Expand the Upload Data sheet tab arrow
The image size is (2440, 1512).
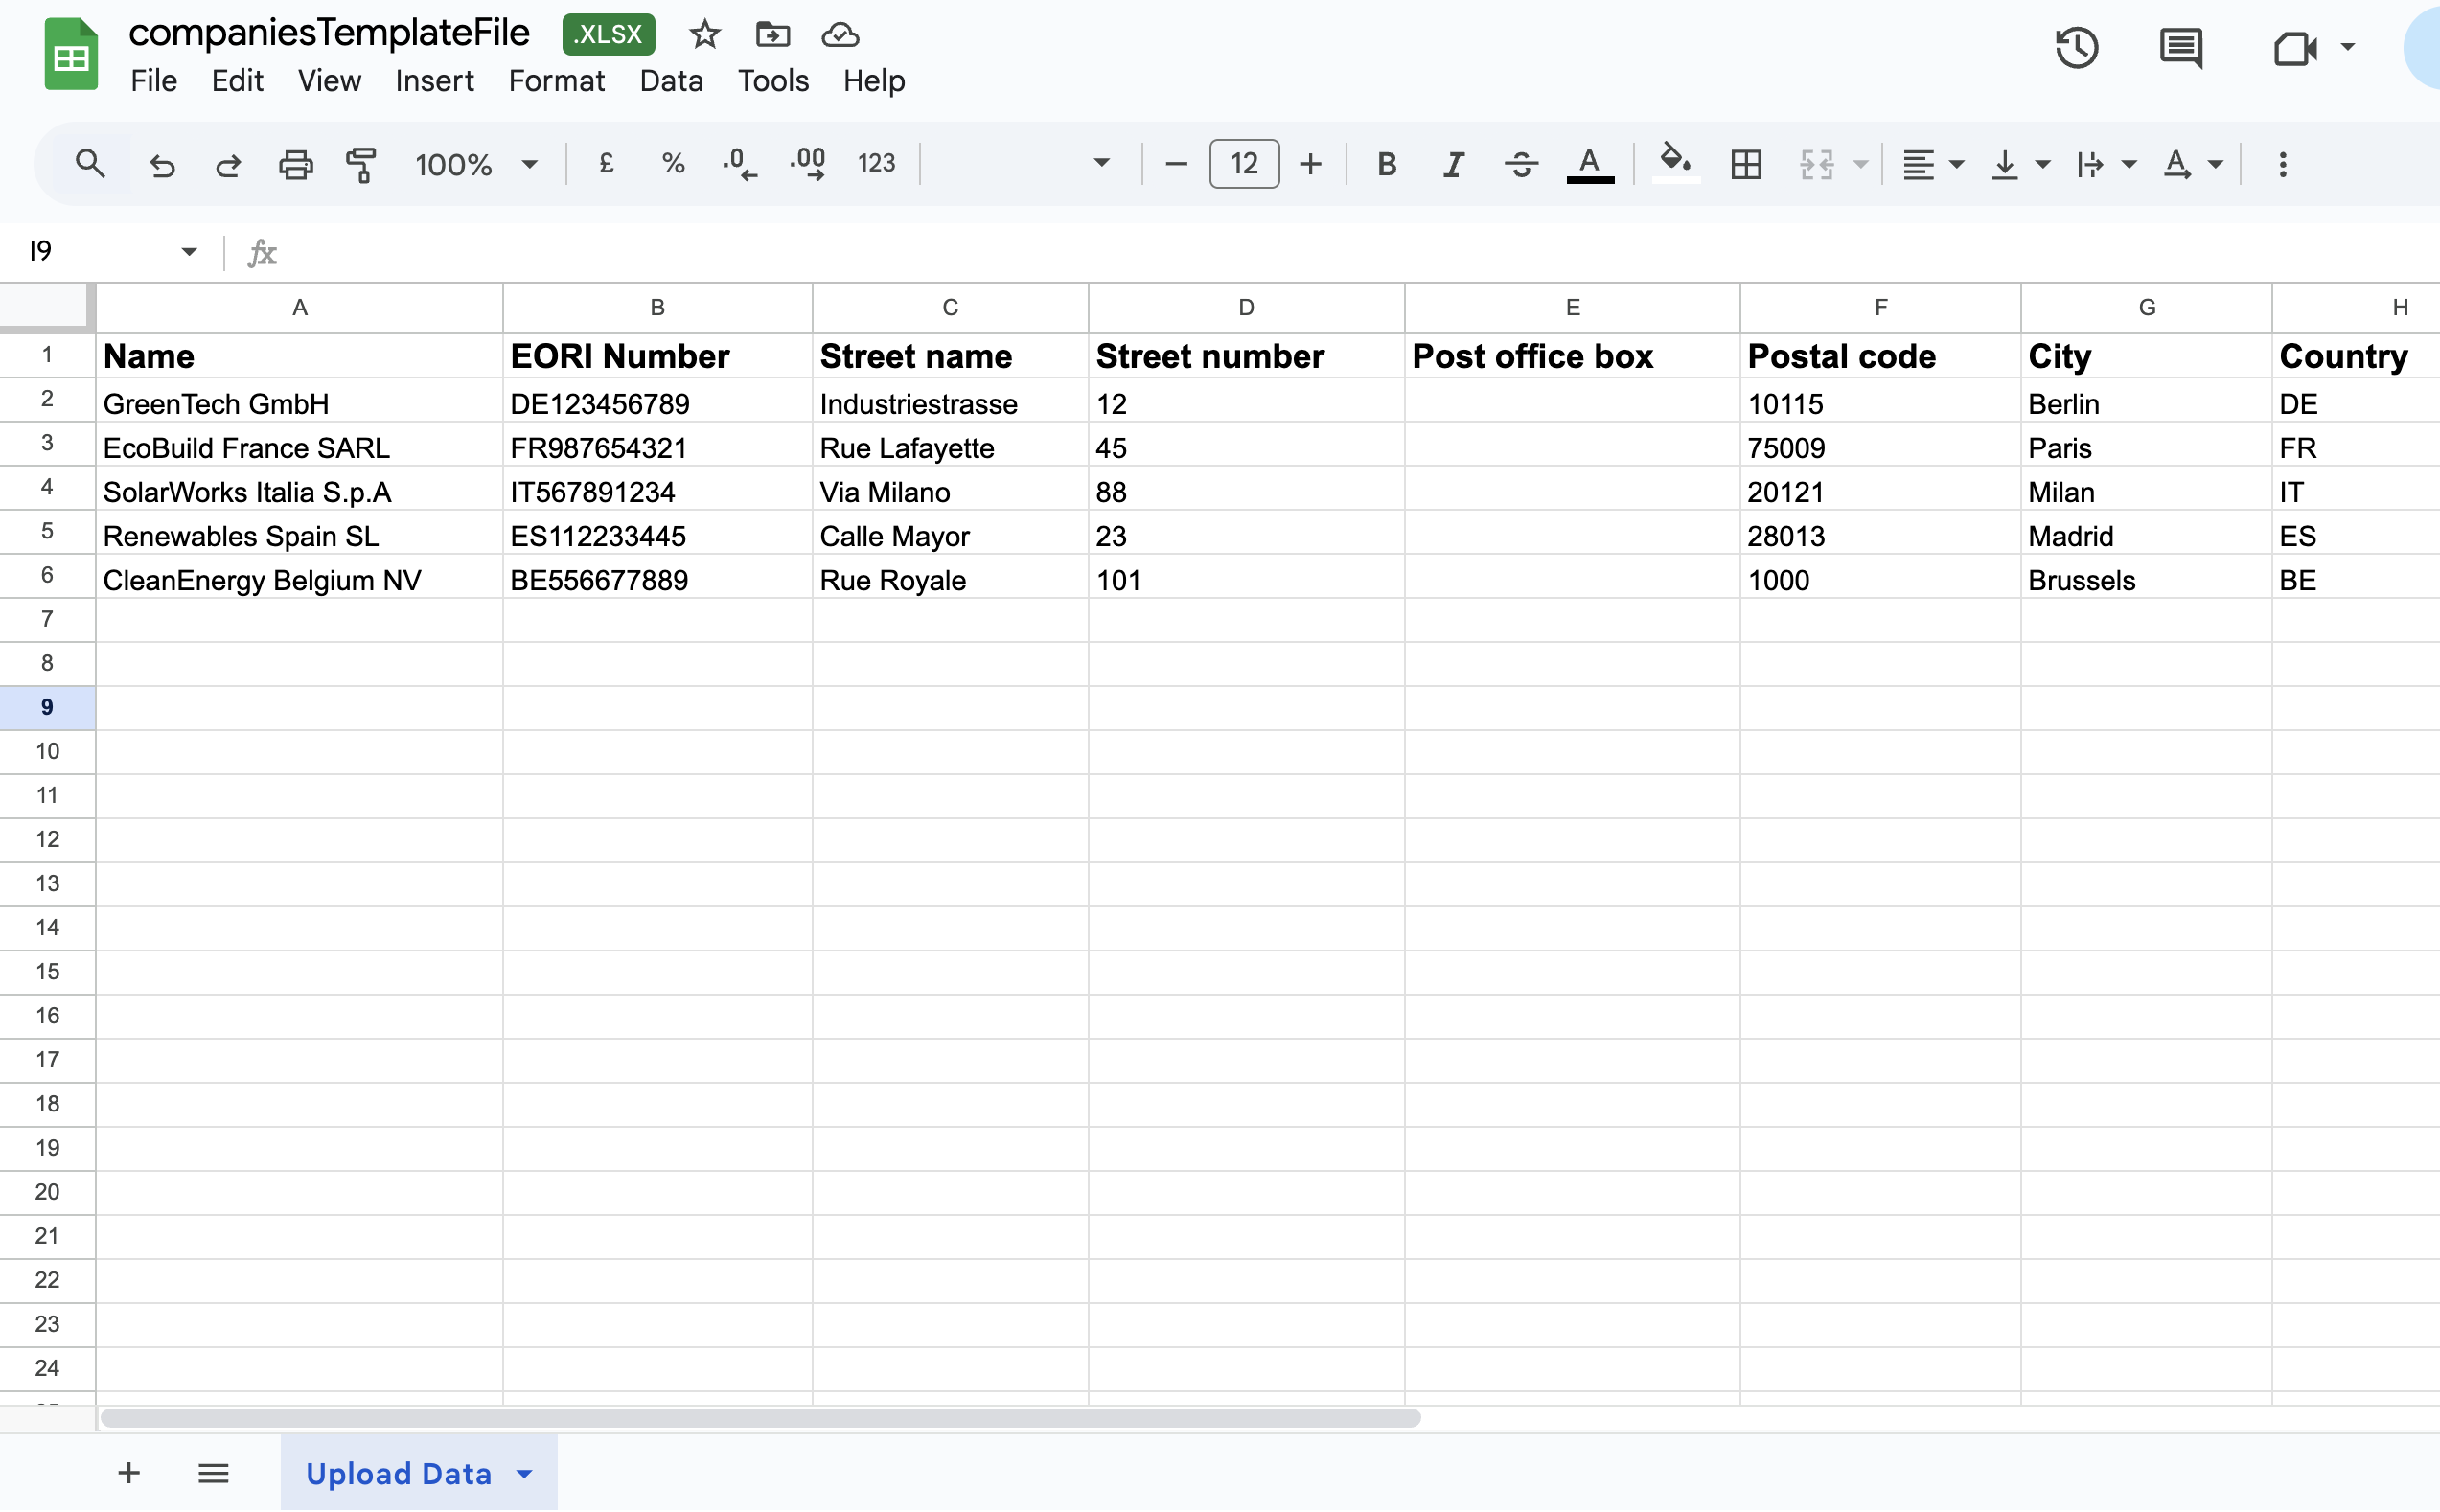click(x=525, y=1473)
